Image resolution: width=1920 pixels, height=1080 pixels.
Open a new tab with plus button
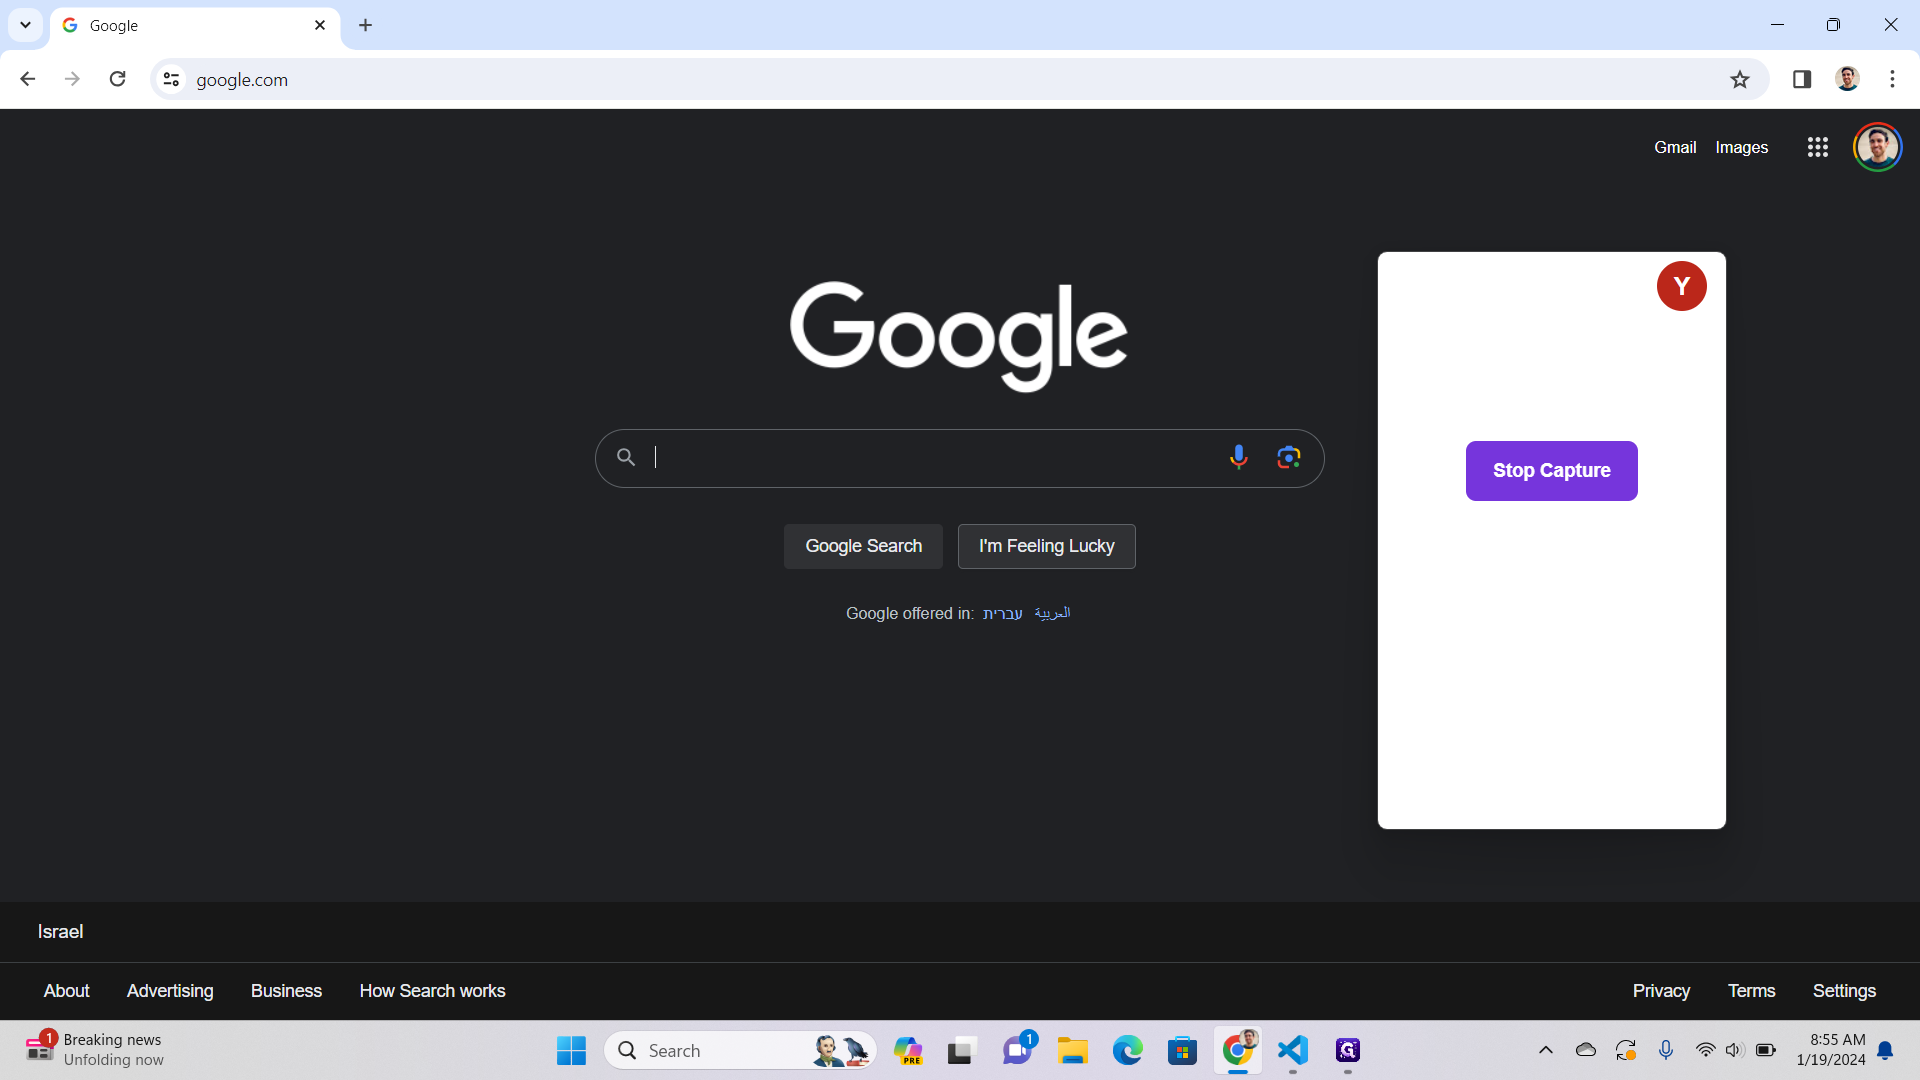pyautogui.click(x=366, y=25)
